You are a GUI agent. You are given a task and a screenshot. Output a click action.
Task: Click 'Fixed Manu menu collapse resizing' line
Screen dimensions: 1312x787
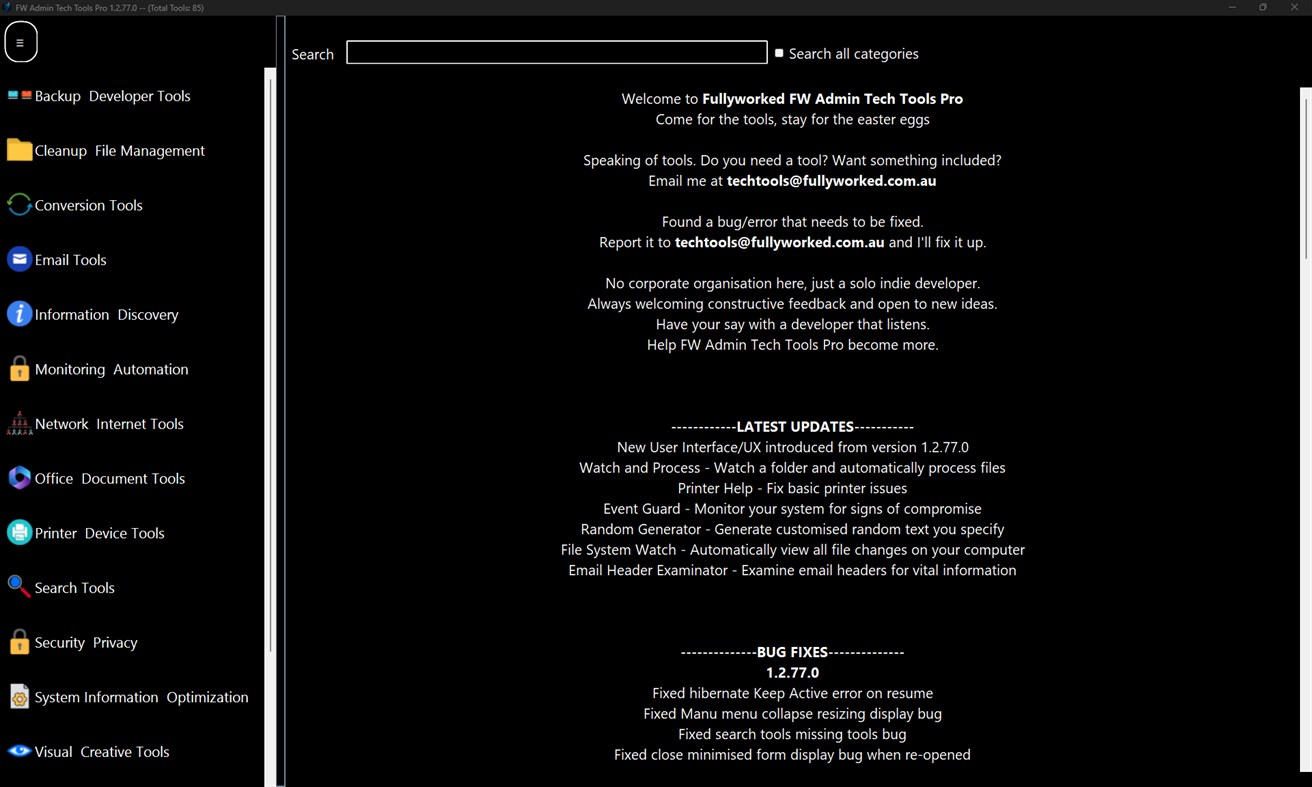coord(792,714)
